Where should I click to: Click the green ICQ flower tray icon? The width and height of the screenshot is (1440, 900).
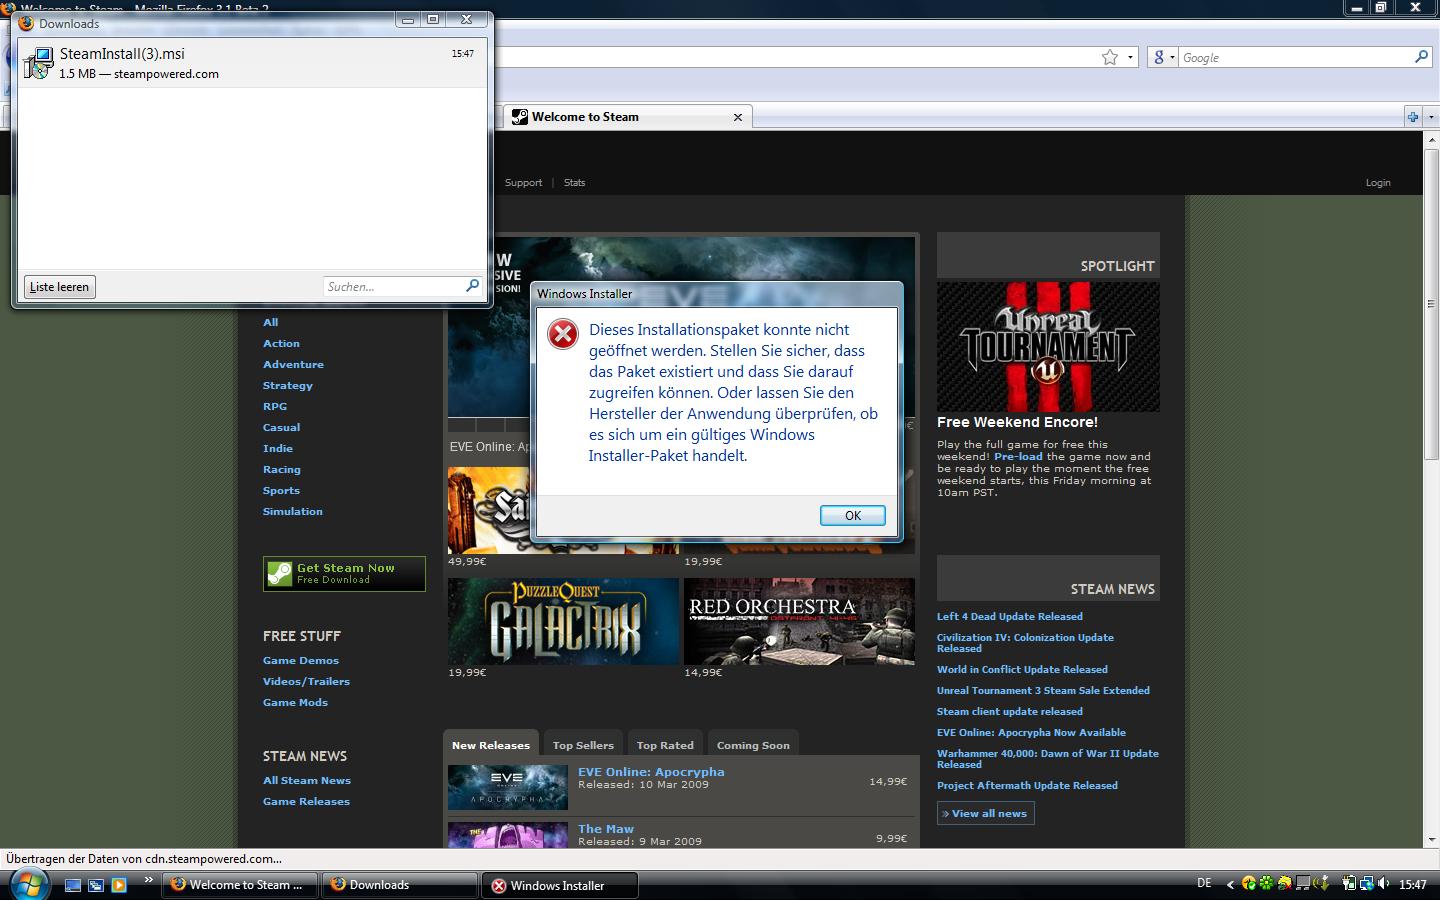pos(1266,884)
